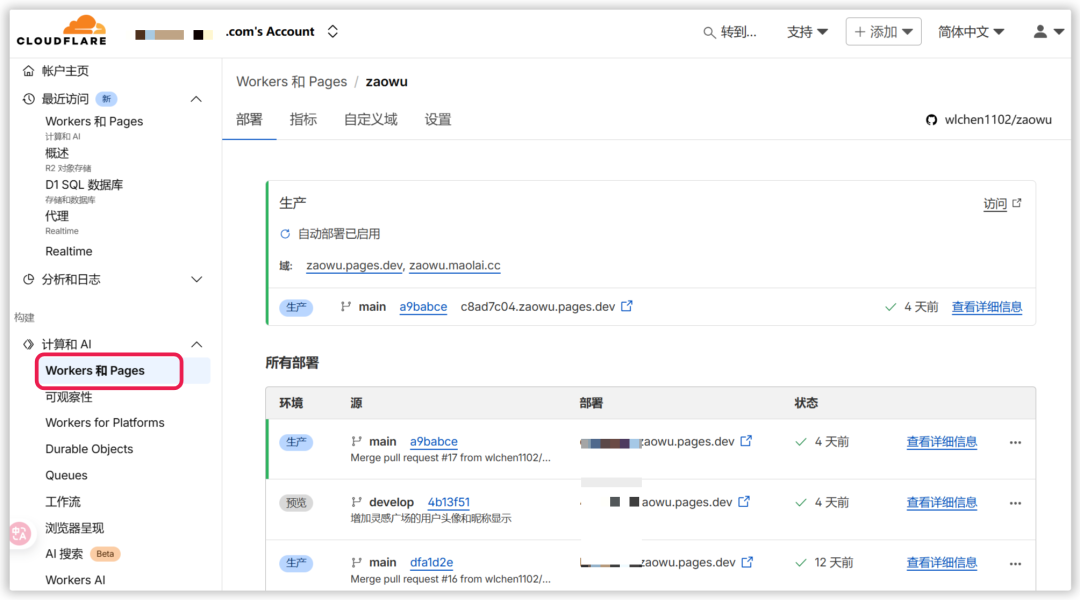Open Durable Objects in sidebar
This screenshot has height=600, width=1080.
90,449
